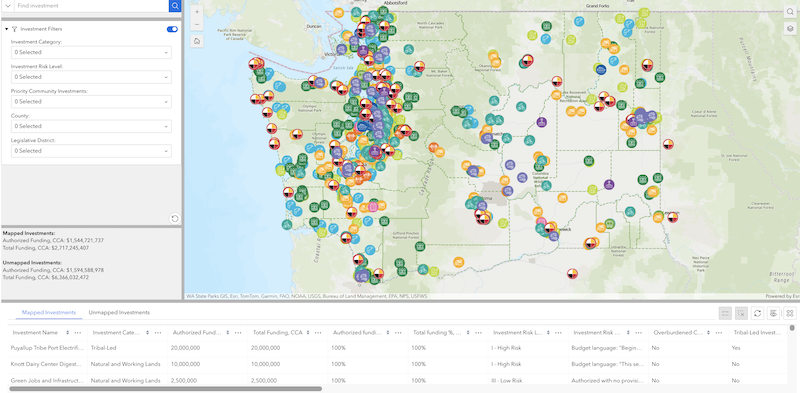The width and height of the screenshot is (800, 393).
Task: Open the map search tool
Action: [790, 12]
